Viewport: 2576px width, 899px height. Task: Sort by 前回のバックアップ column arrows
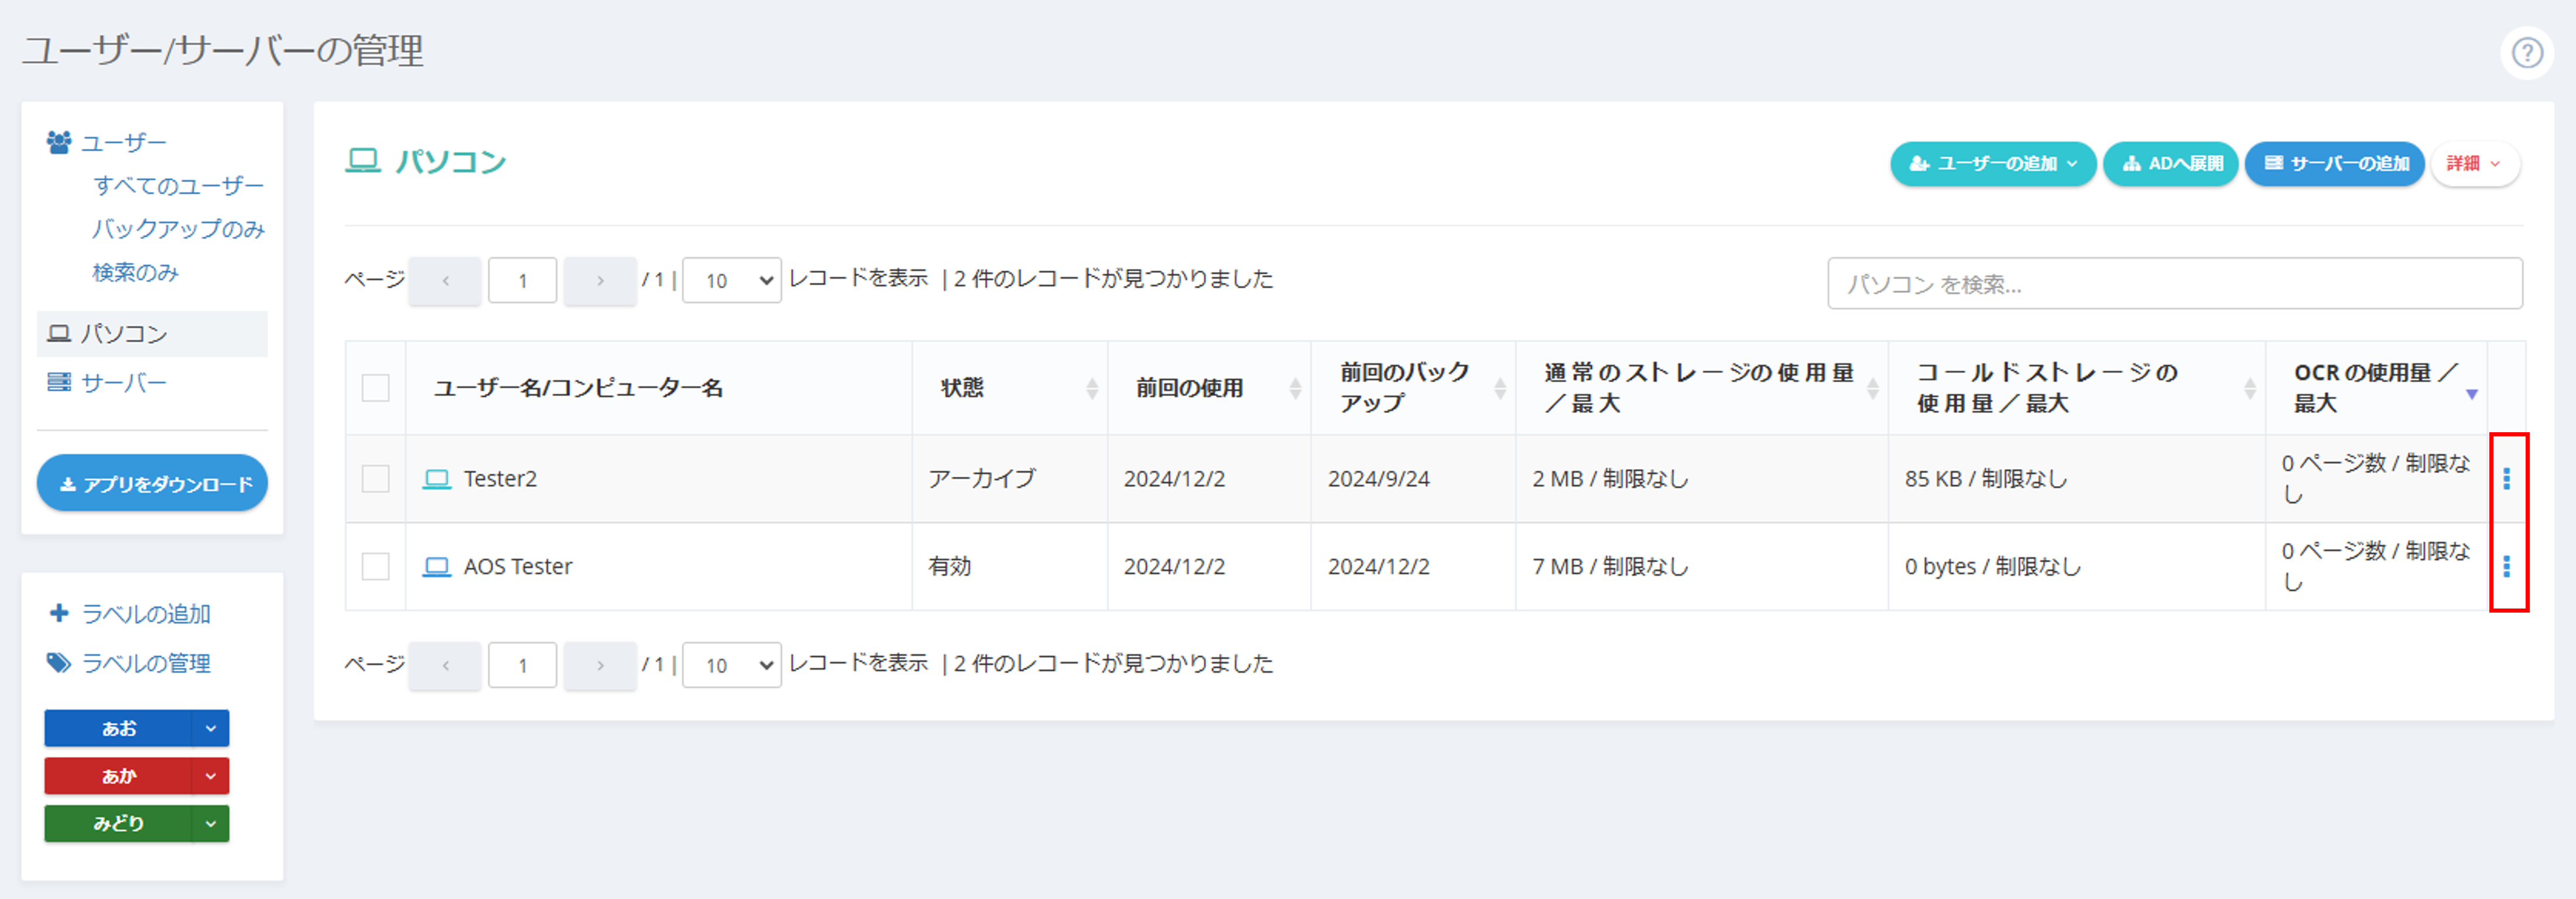1500,388
